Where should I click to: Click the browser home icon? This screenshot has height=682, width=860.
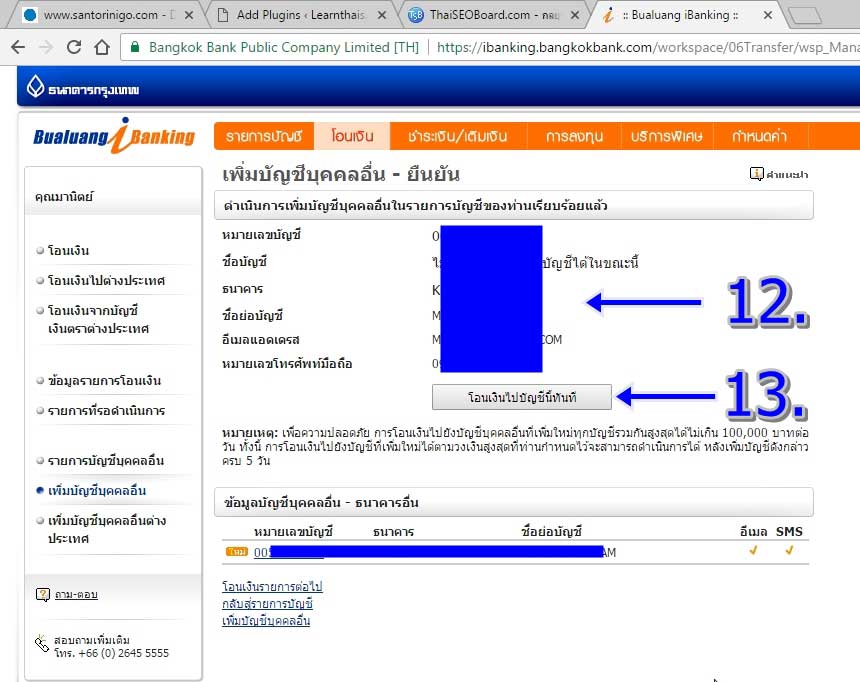coord(101,47)
